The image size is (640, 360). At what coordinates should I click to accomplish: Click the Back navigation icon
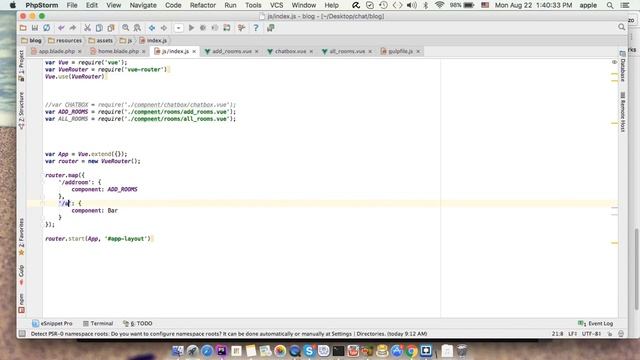coord(152,28)
